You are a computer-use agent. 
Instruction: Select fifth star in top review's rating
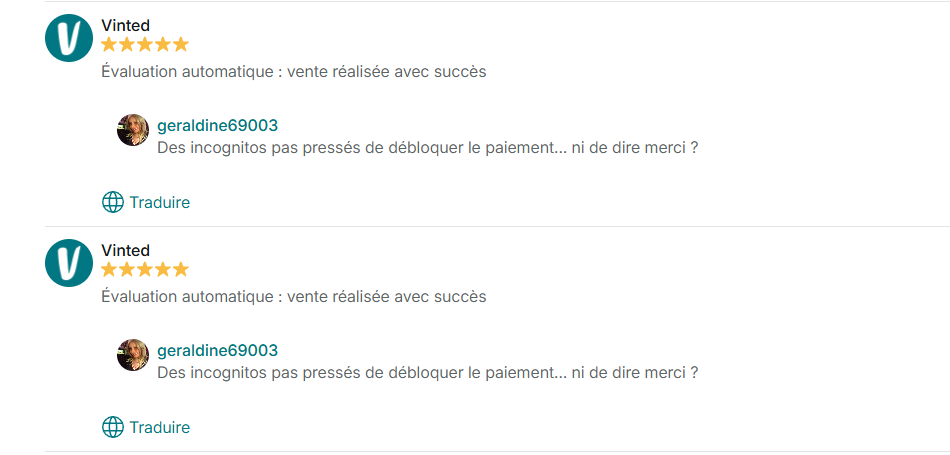[x=181, y=44]
